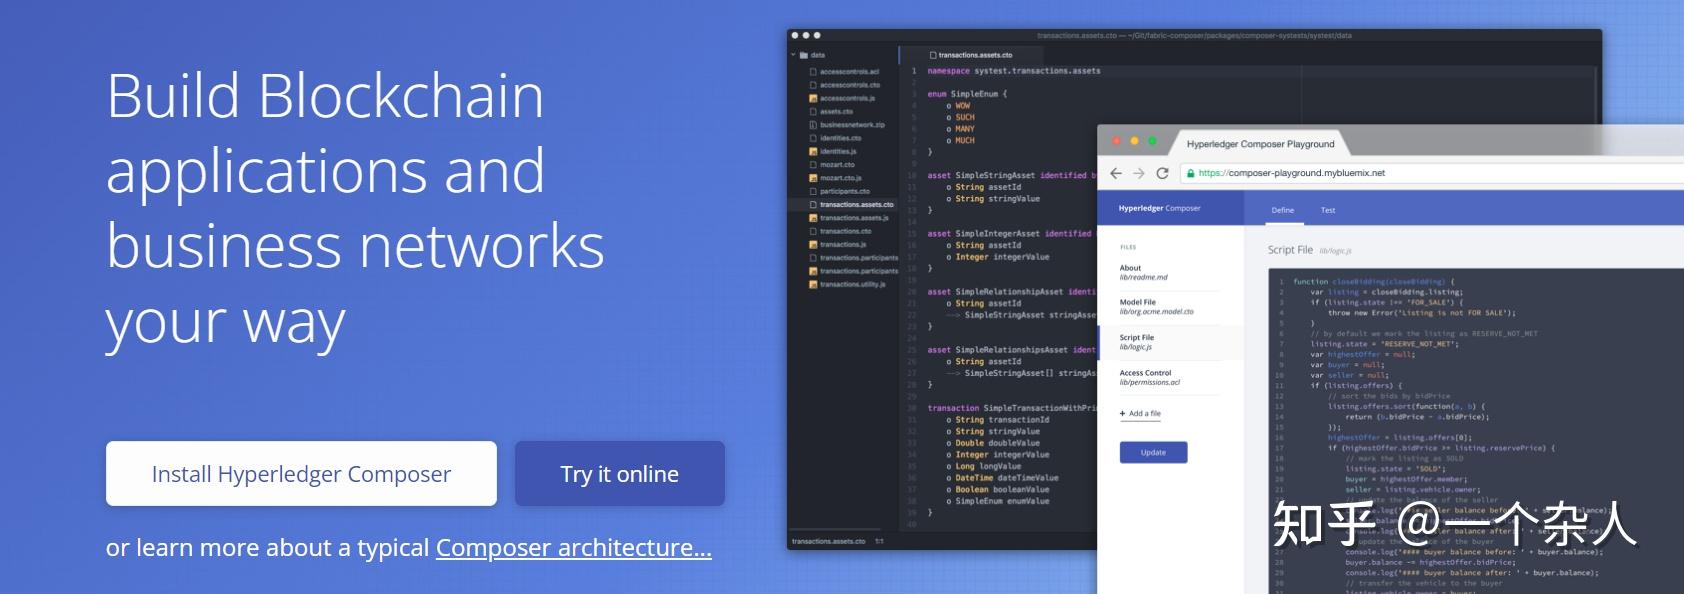
Task: Click the Install Hyperledger Composer button
Action: pos(301,473)
